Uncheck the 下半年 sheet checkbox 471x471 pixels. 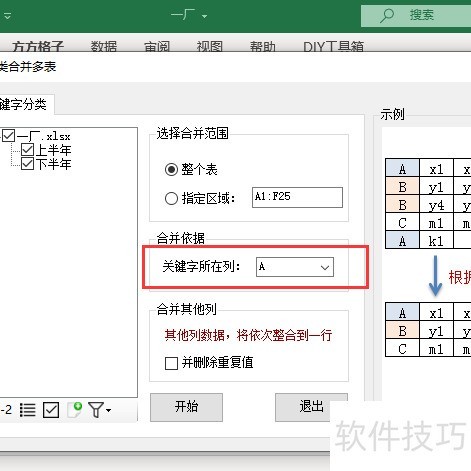pos(27,164)
